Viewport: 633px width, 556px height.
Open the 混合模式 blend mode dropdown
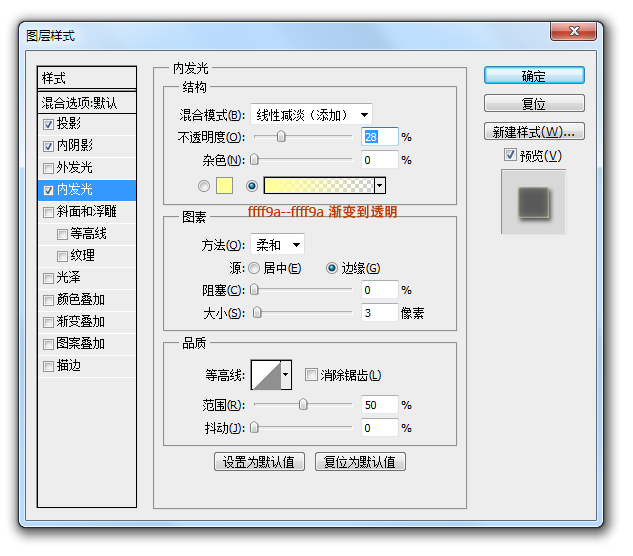[x=310, y=114]
